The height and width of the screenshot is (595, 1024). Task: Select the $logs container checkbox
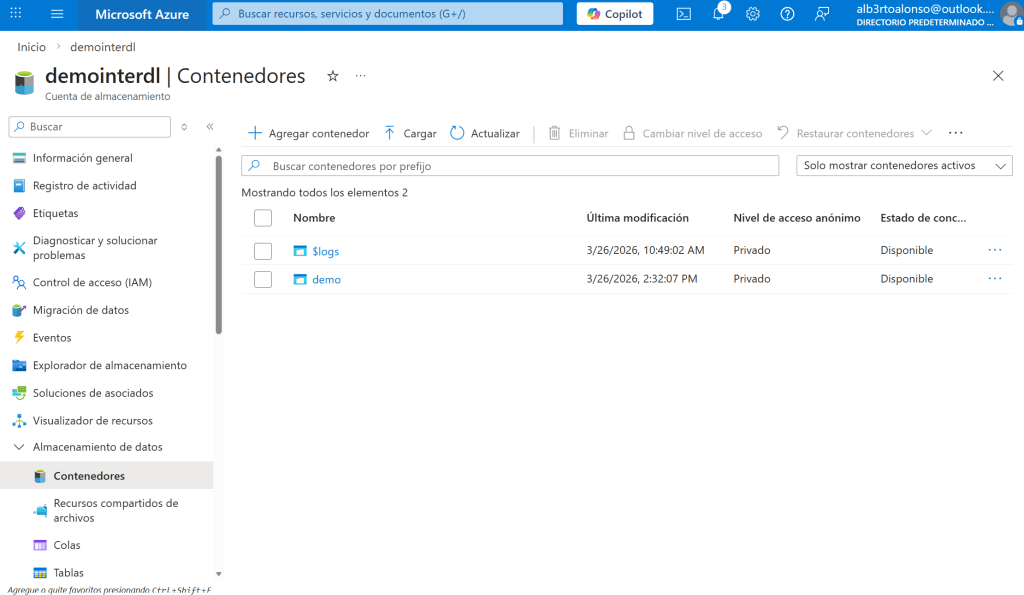pyautogui.click(x=263, y=251)
